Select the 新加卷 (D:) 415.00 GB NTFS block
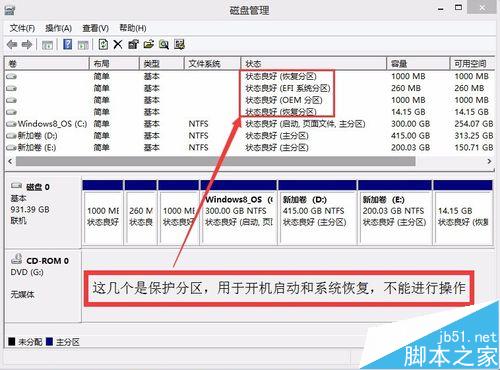This screenshot has width=500, height=370. tap(317, 212)
